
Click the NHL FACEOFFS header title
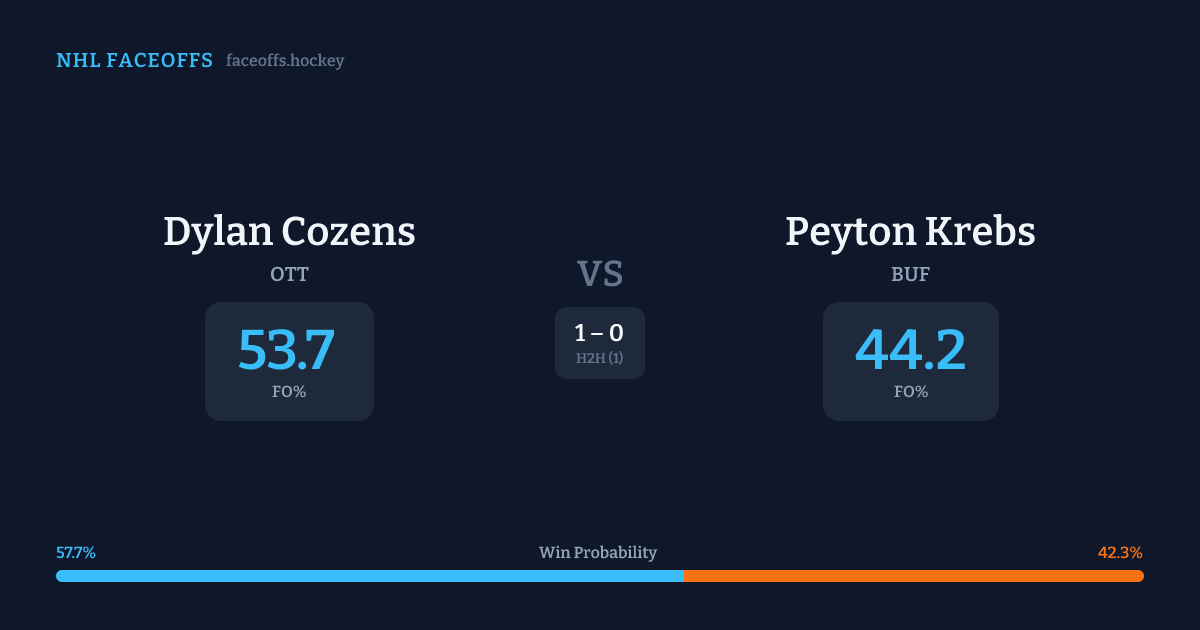click(134, 61)
